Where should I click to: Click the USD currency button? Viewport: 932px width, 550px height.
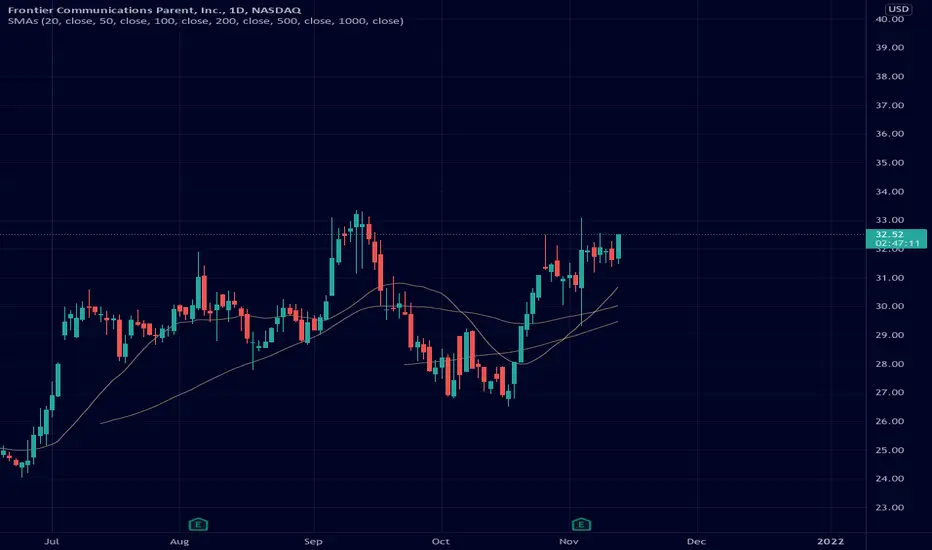(898, 9)
